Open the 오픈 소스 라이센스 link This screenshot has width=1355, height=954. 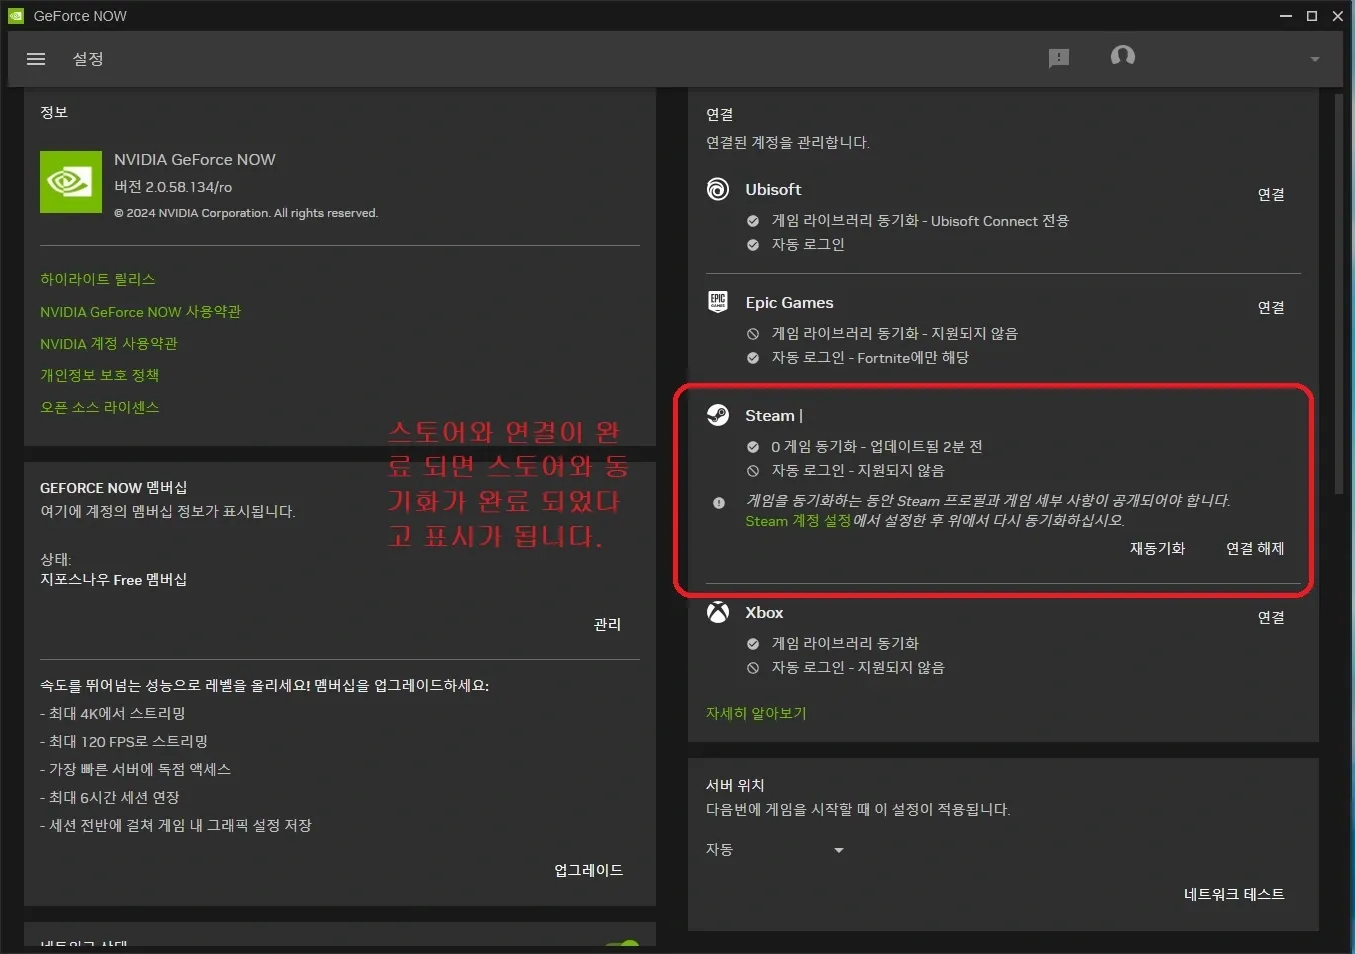click(100, 407)
